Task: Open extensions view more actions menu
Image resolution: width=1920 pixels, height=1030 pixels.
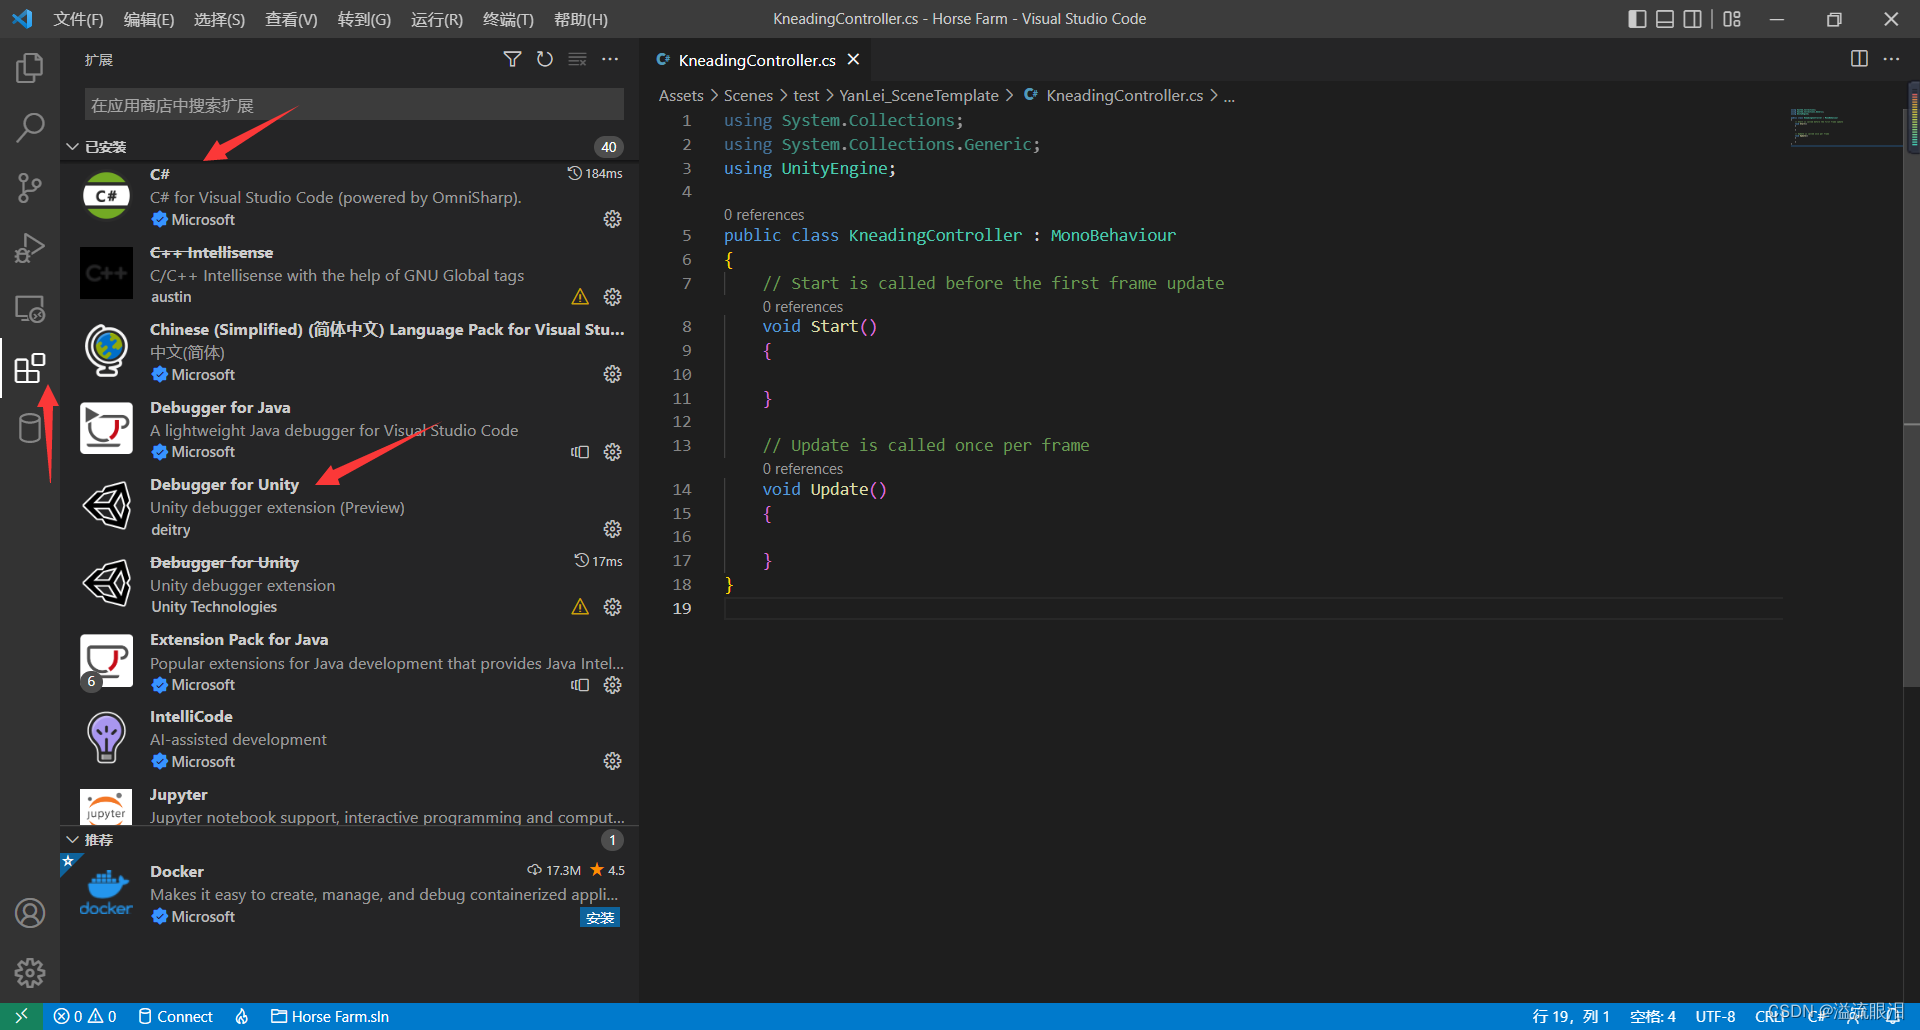Action: (x=610, y=60)
